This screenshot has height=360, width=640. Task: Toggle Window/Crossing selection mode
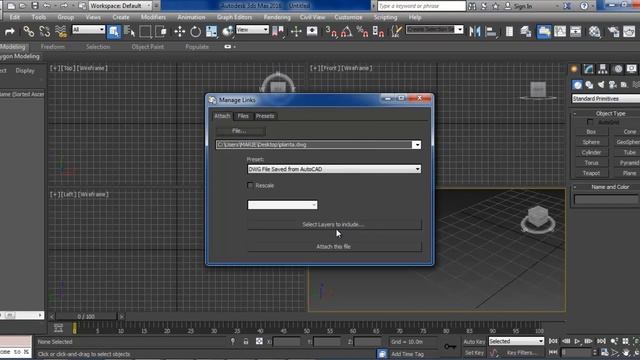point(161,31)
